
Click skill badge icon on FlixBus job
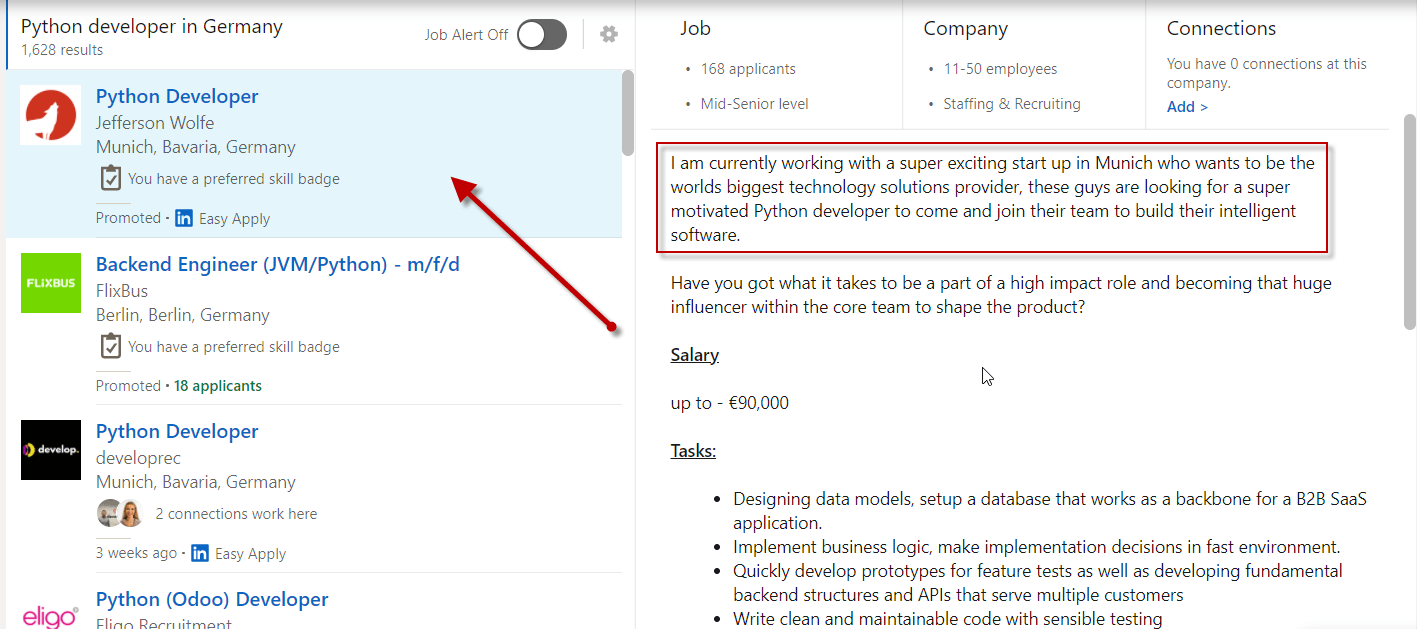pos(110,346)
